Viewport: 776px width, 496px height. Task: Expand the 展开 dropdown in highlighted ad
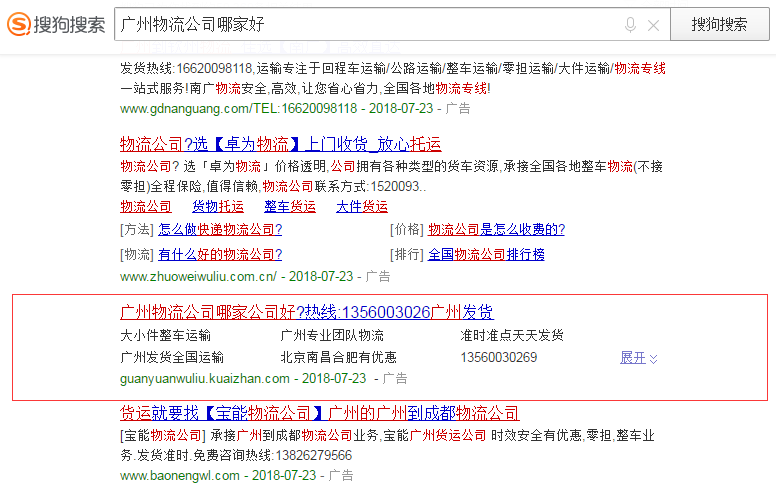[x=638, y=357]
